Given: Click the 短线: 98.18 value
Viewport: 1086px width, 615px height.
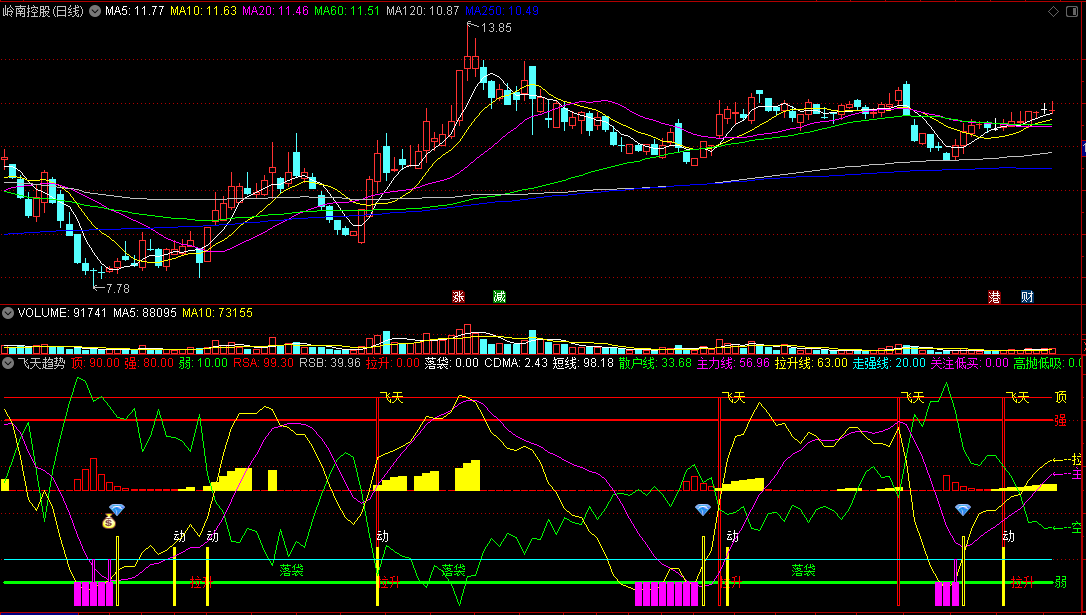Looking at the screenshot, I should pyautogui.click(x=583, y=363).
